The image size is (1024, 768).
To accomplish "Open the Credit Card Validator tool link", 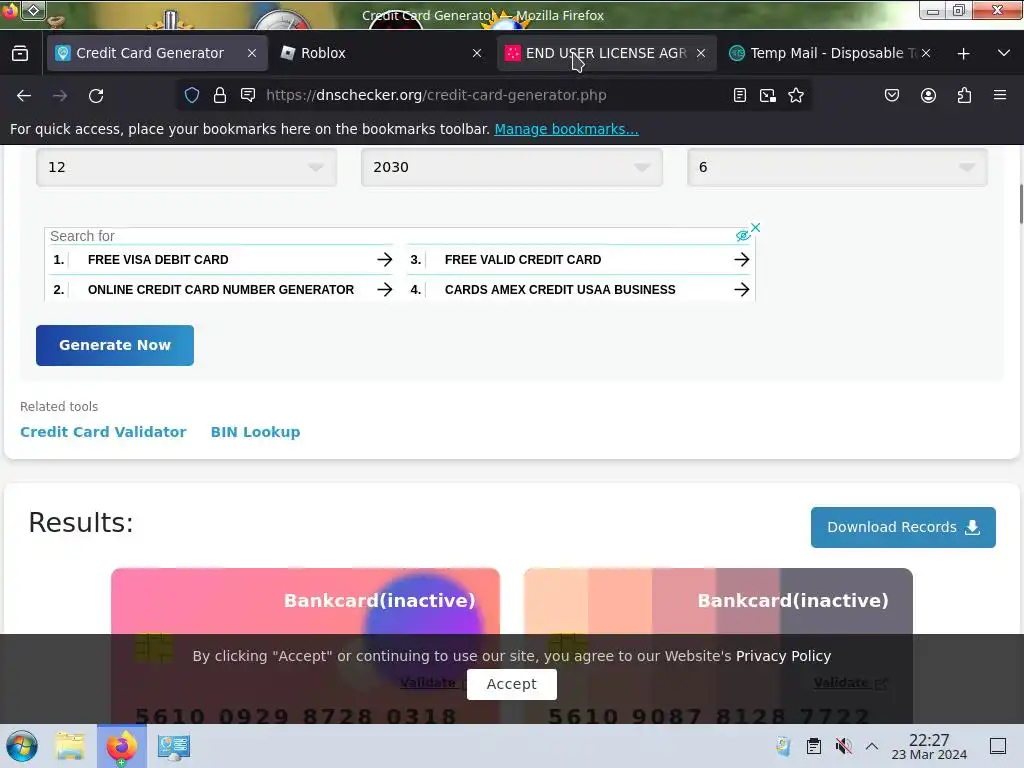I will (103, 432).
